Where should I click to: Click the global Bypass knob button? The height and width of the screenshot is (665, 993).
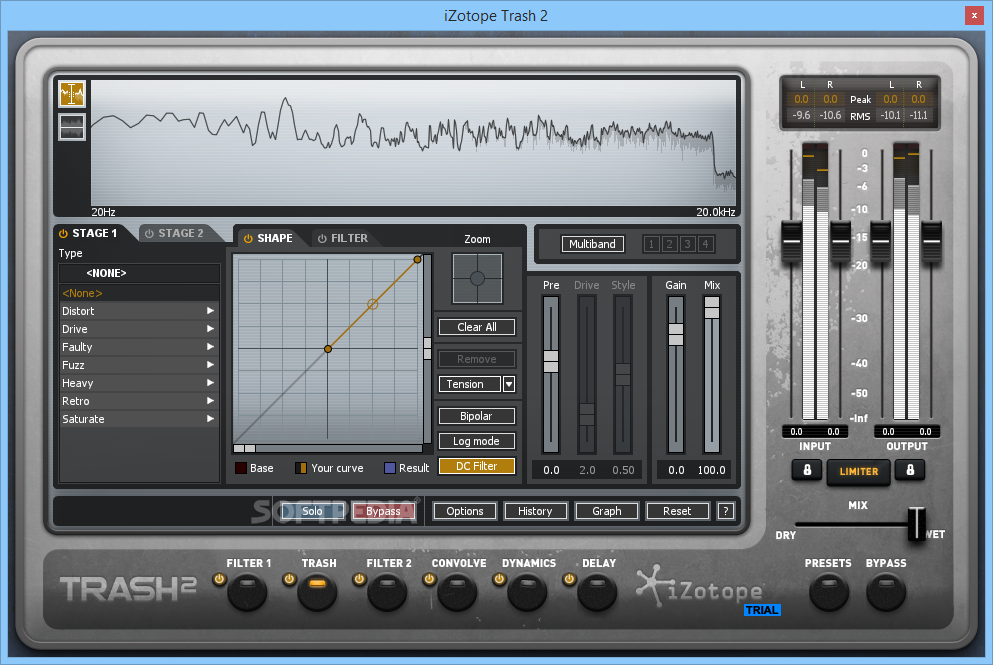pos(886,593)
